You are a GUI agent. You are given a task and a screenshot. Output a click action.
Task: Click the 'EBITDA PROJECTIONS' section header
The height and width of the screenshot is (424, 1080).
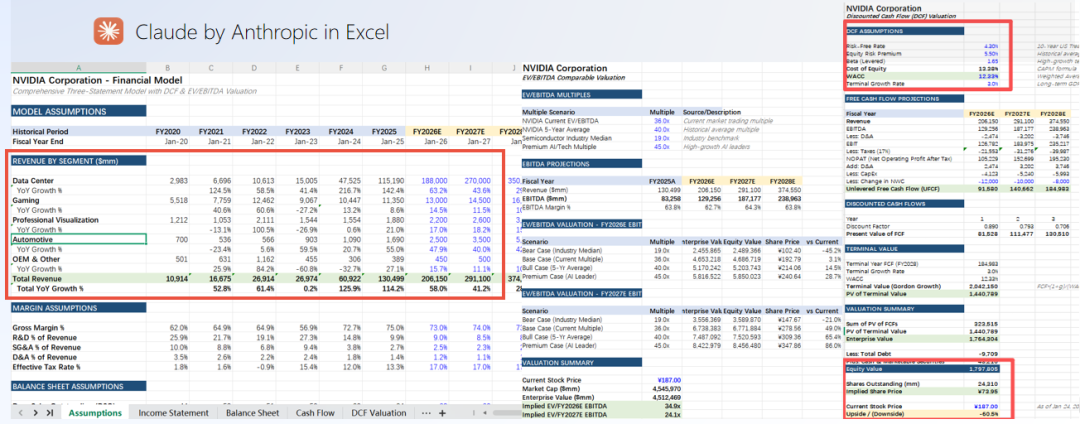(x=581, y=165)
